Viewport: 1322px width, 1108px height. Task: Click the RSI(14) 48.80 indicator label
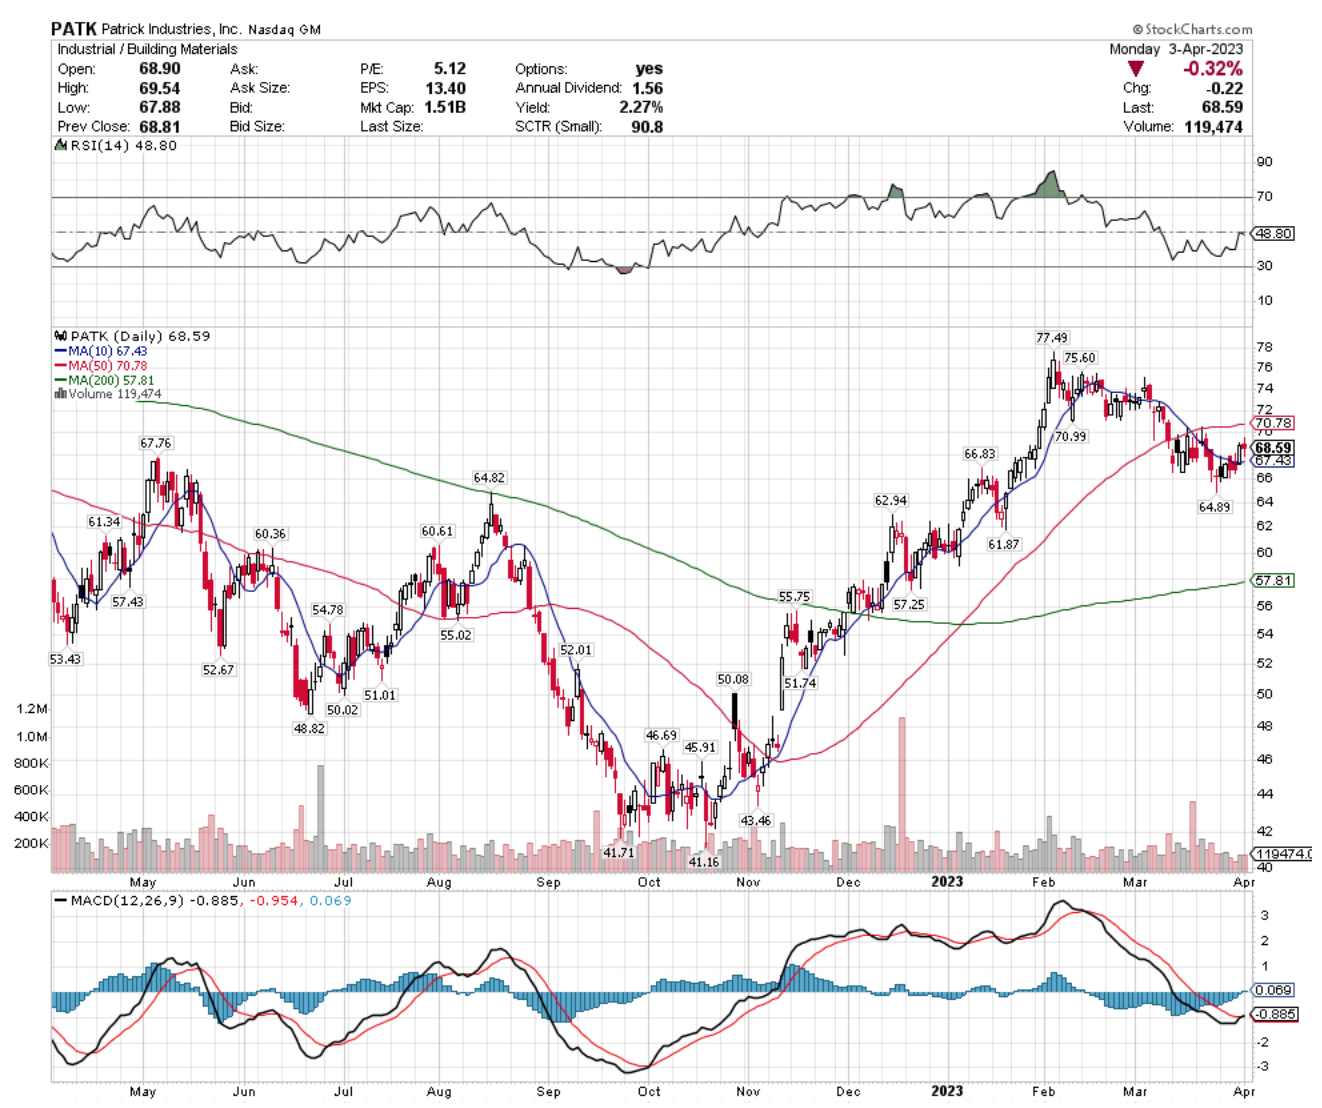pos(123,145)
